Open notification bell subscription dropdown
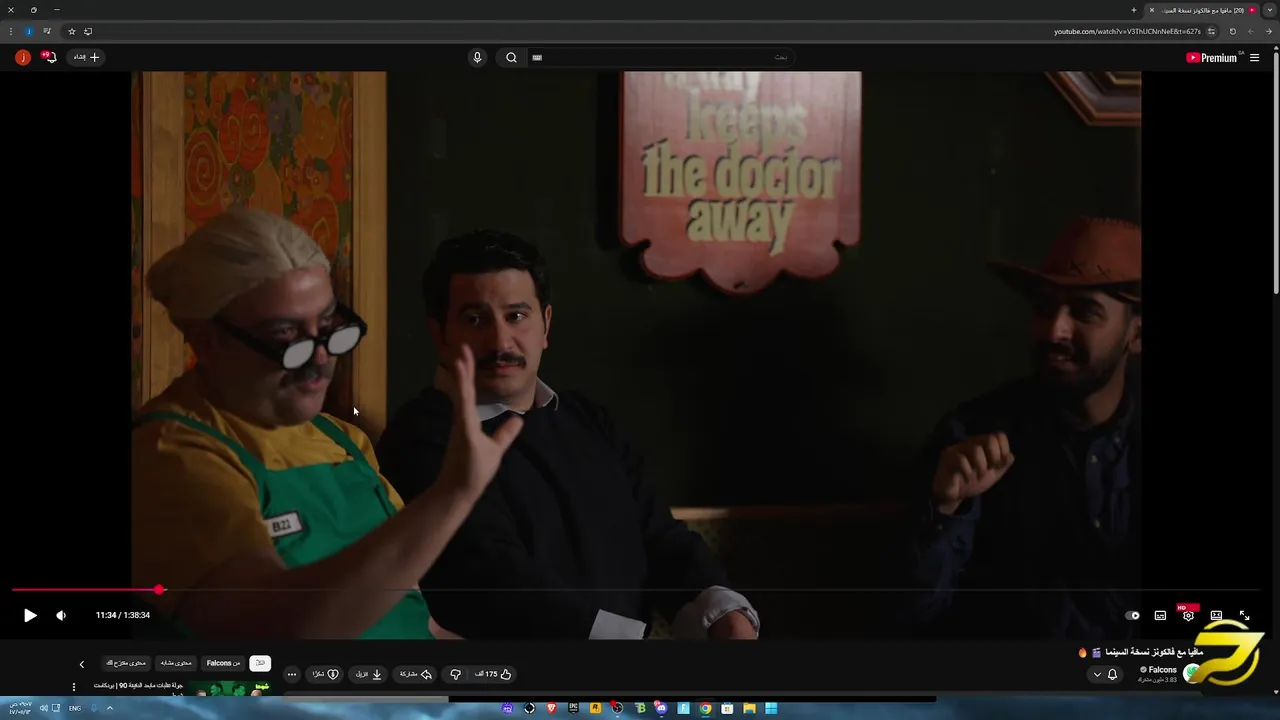 click(1105, 675)
